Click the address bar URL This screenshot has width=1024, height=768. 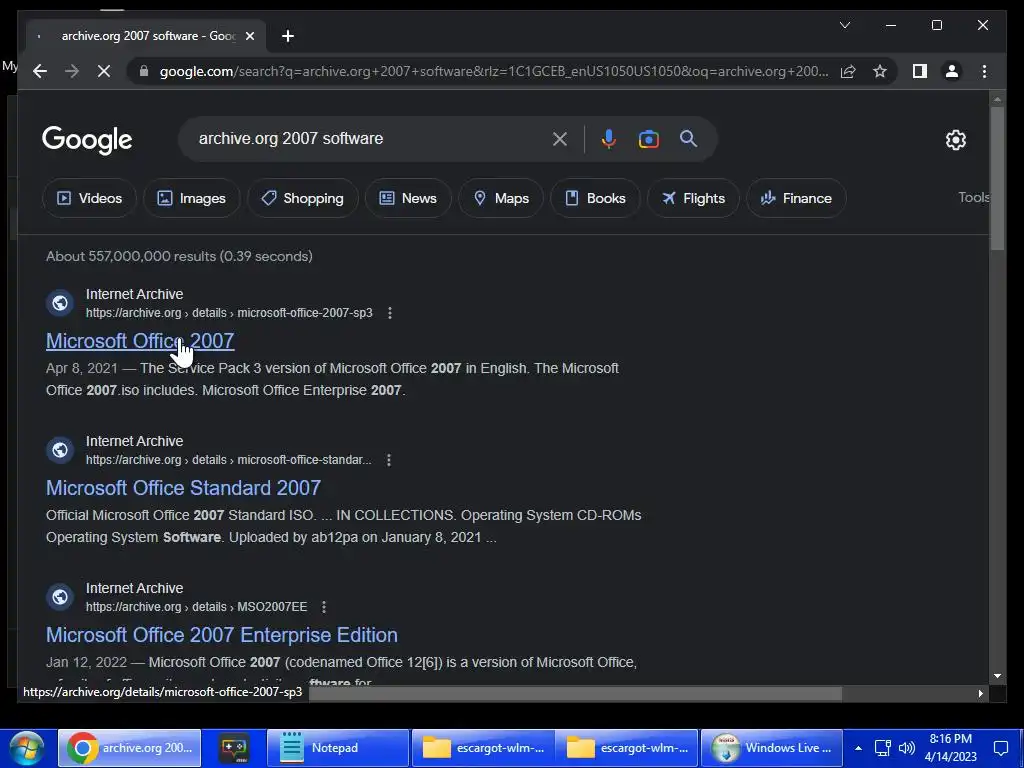click(494, 71)
